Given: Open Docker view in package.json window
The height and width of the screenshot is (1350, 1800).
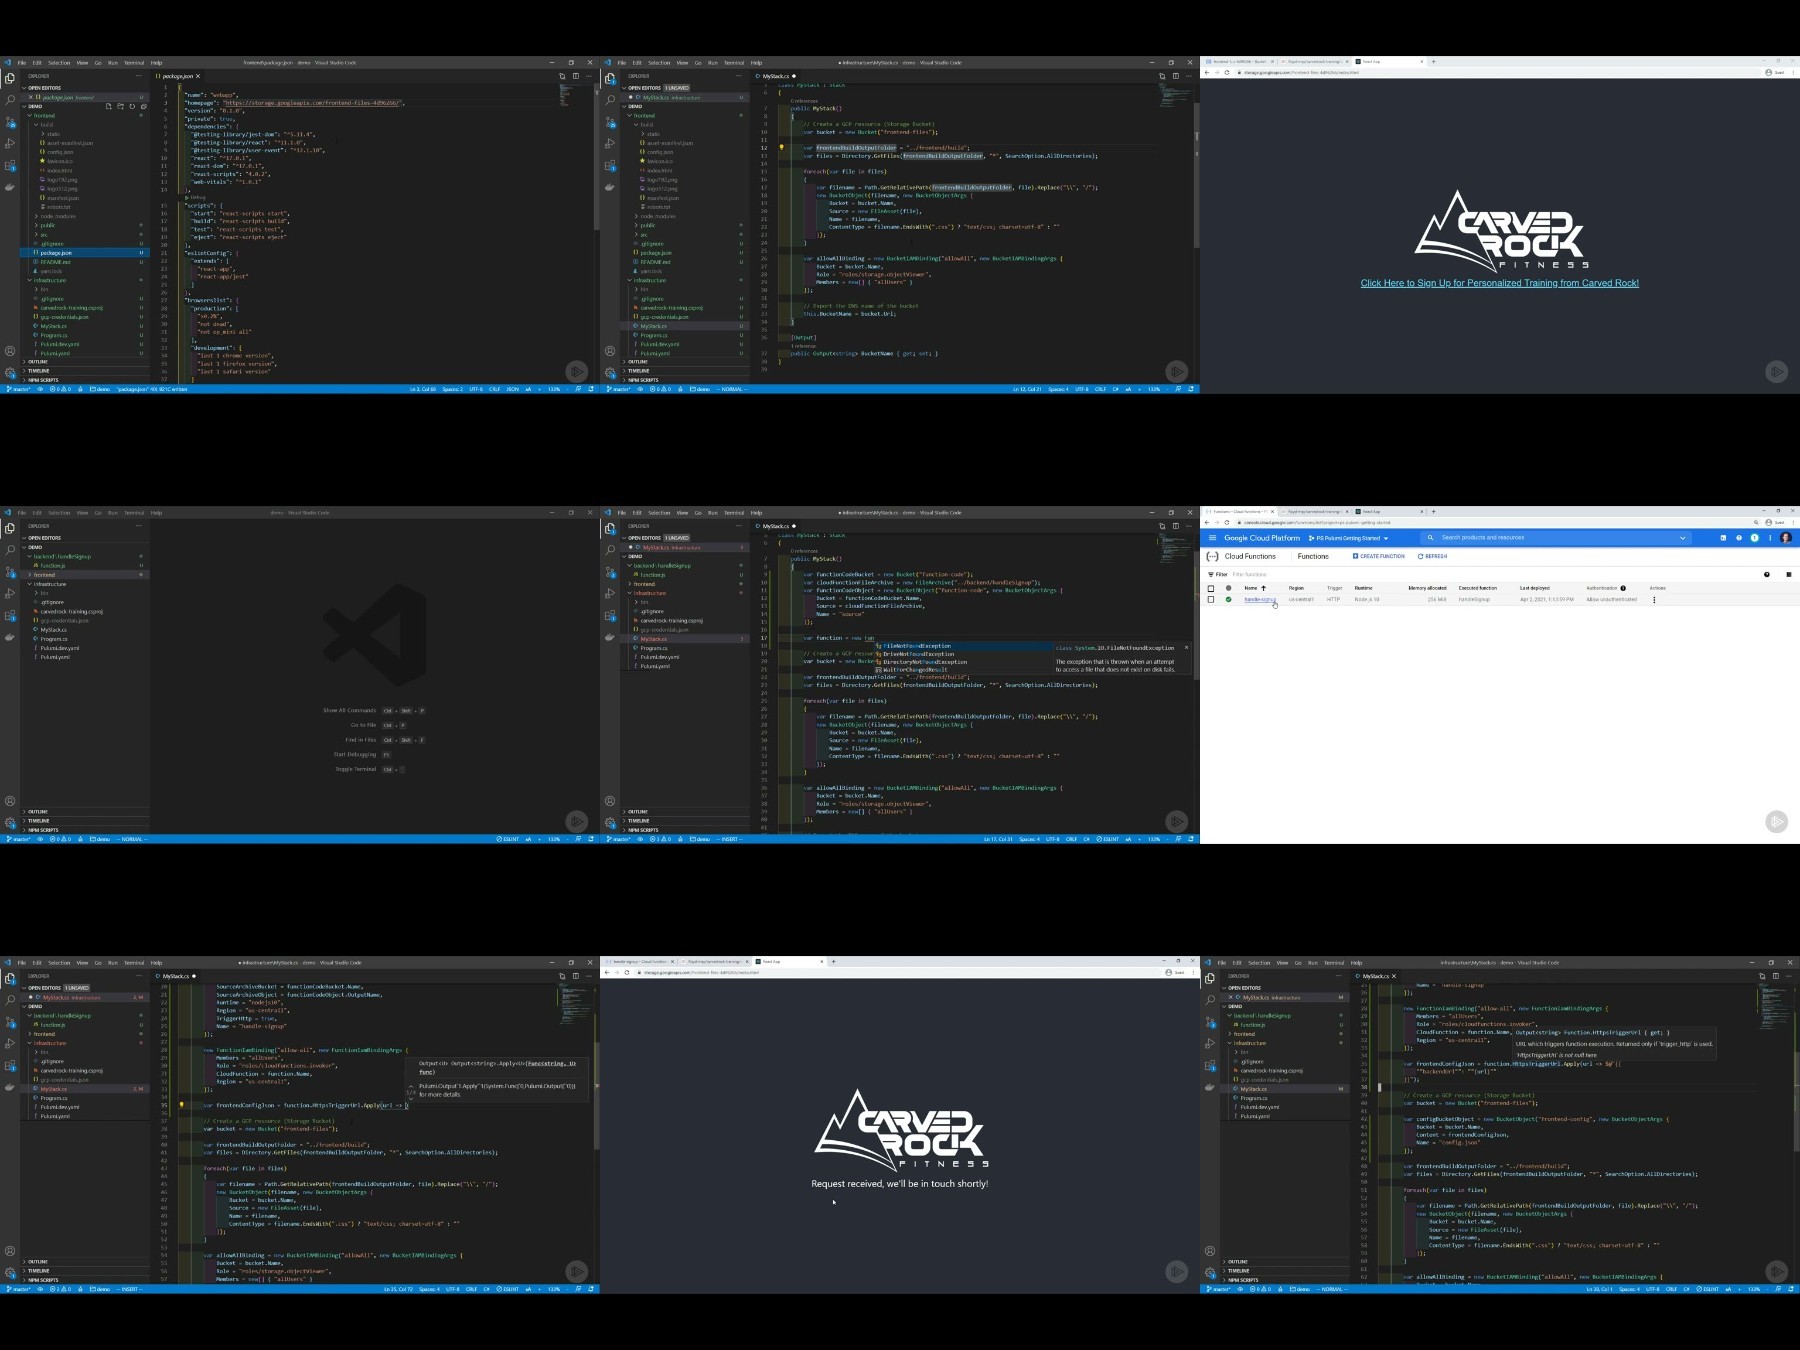Looking at the screenshot, I should (x=10, y=187).
